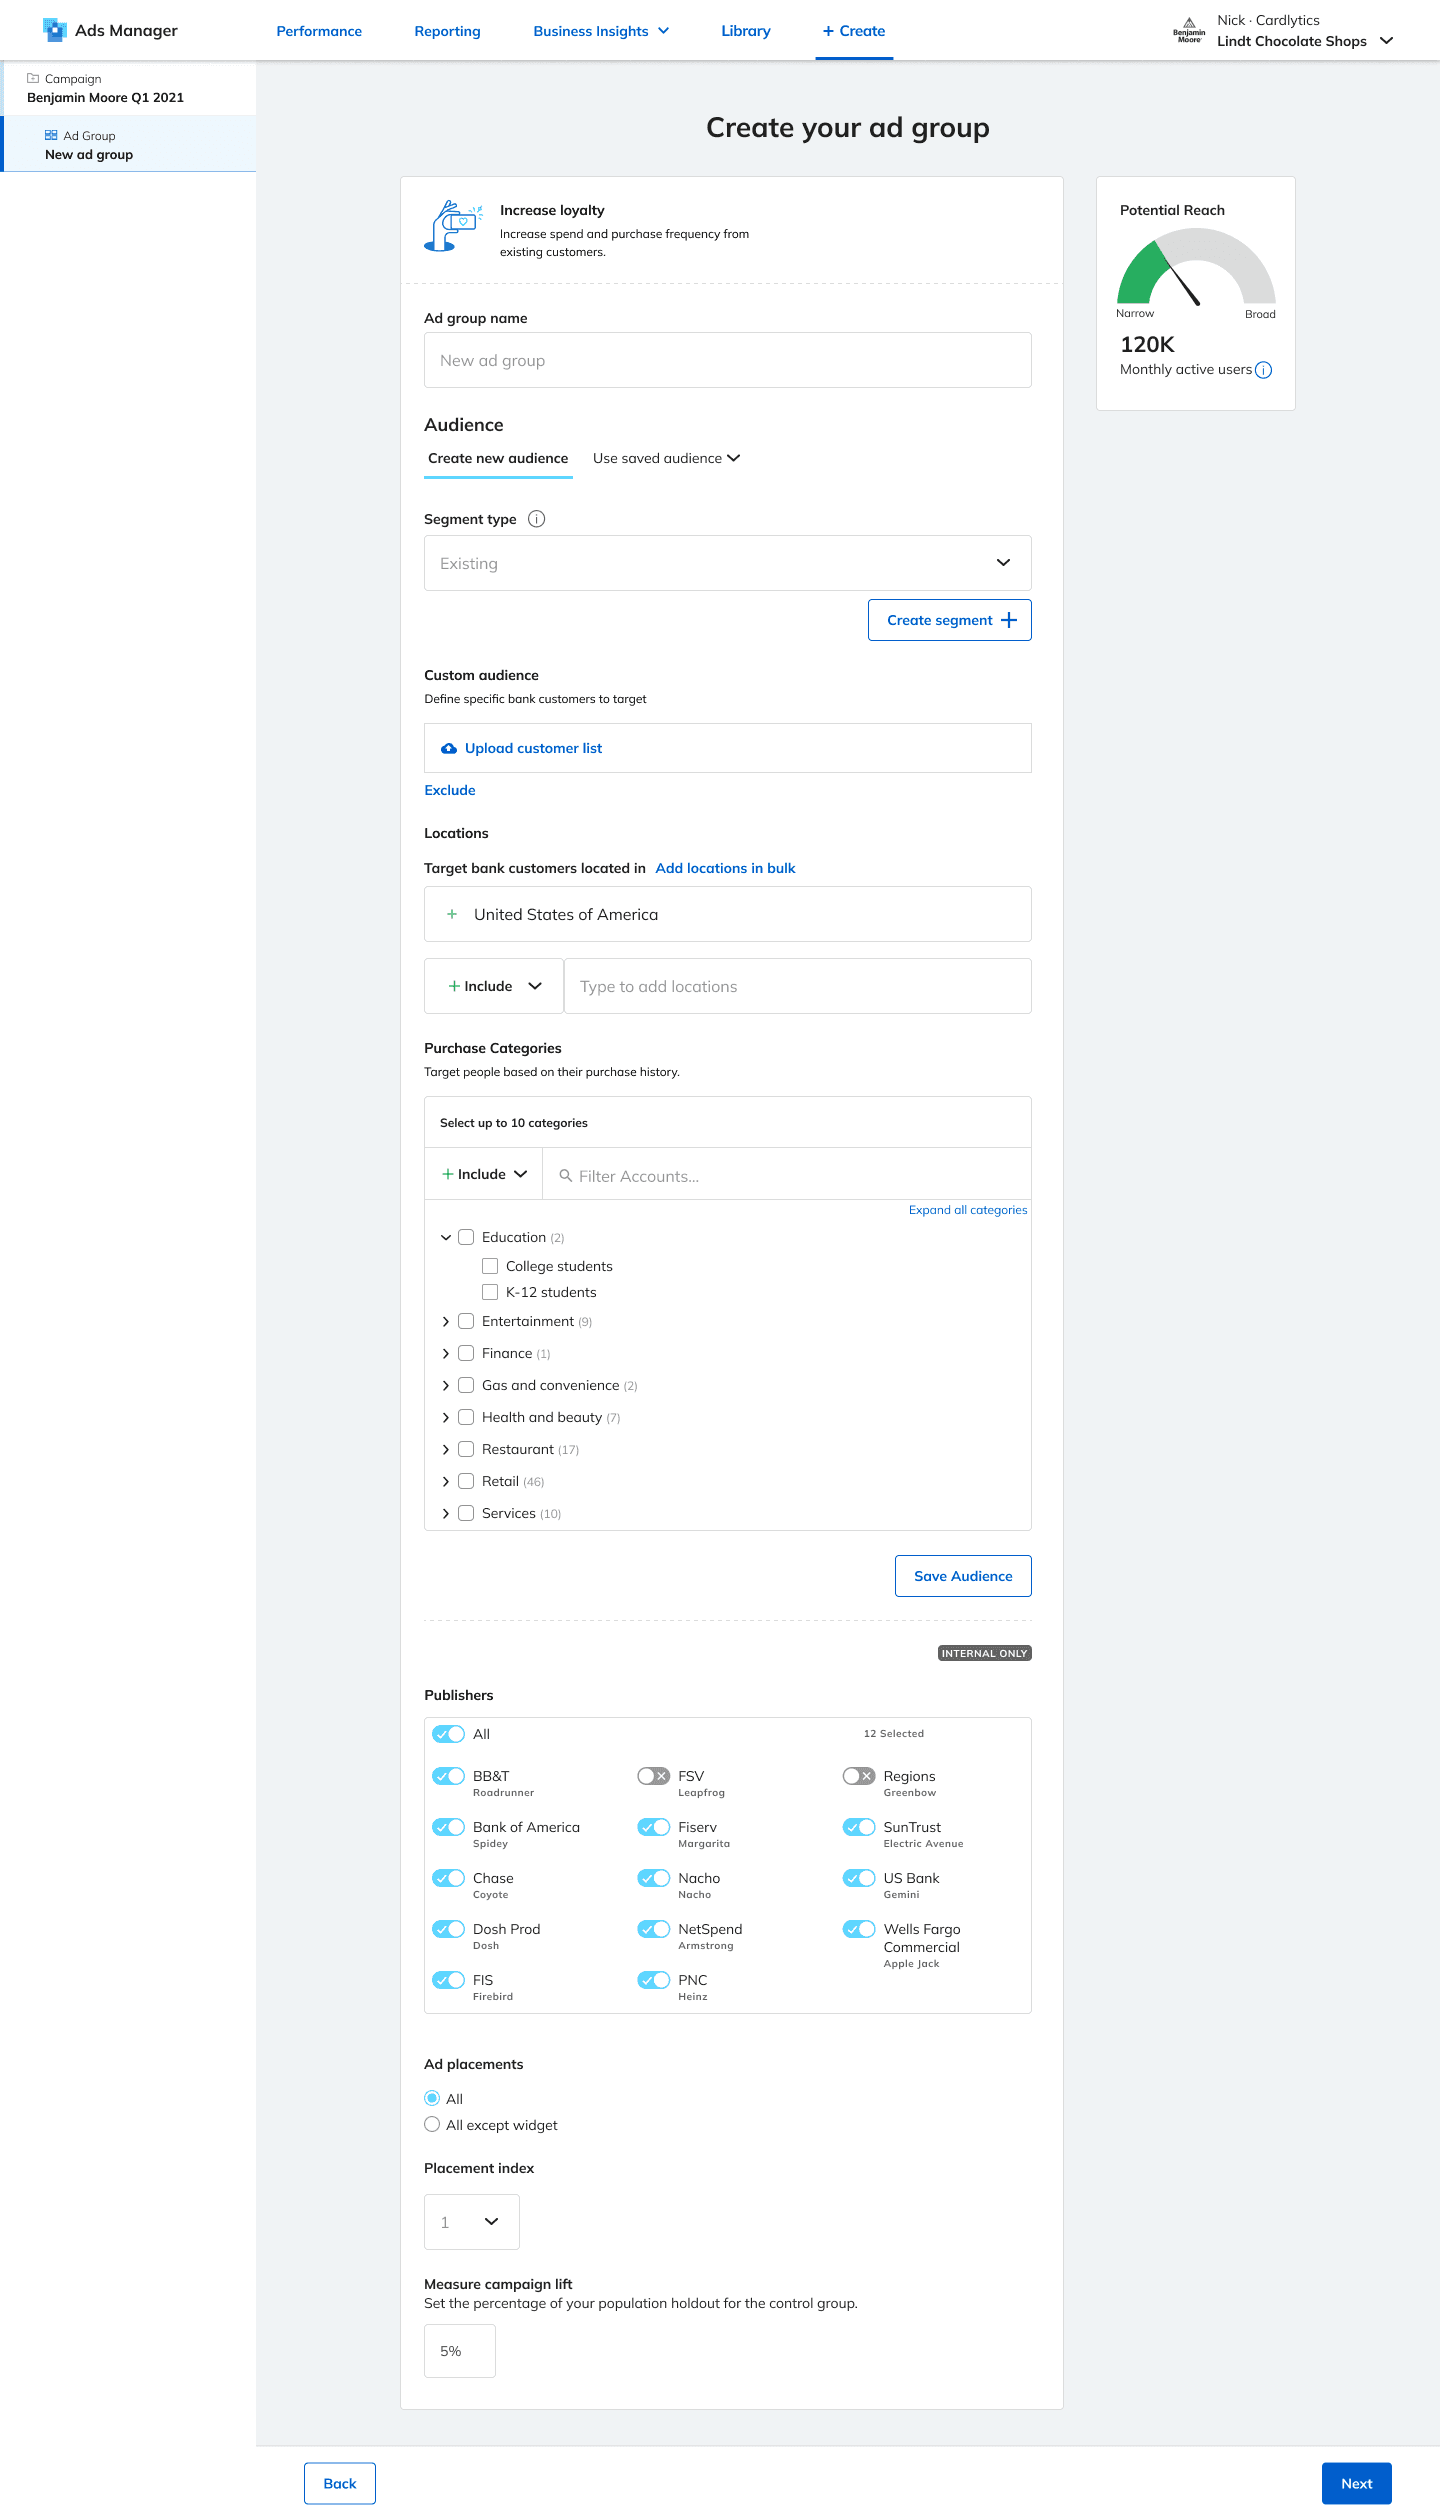Turn off the Chase publisher toggle
The image size is (1440, 2520).
[449, 1878]
